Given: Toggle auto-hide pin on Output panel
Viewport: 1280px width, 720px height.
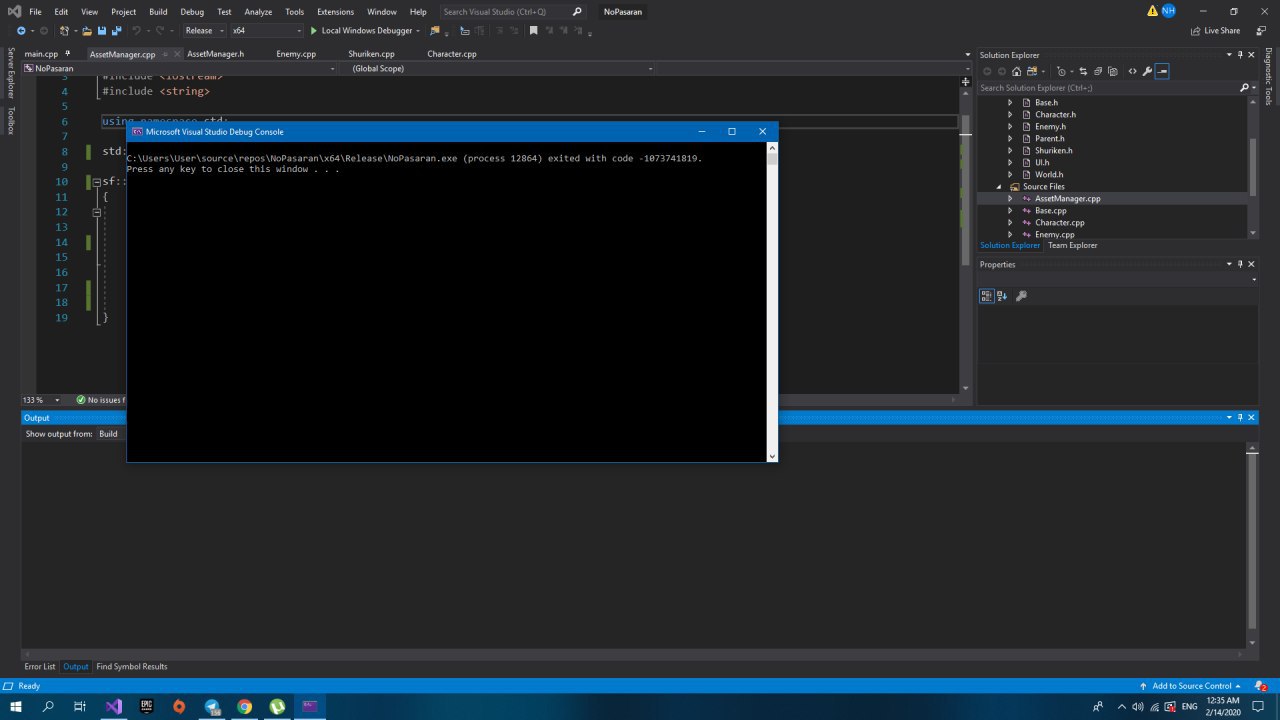Looking at the screenshot, I should 1240,417.
